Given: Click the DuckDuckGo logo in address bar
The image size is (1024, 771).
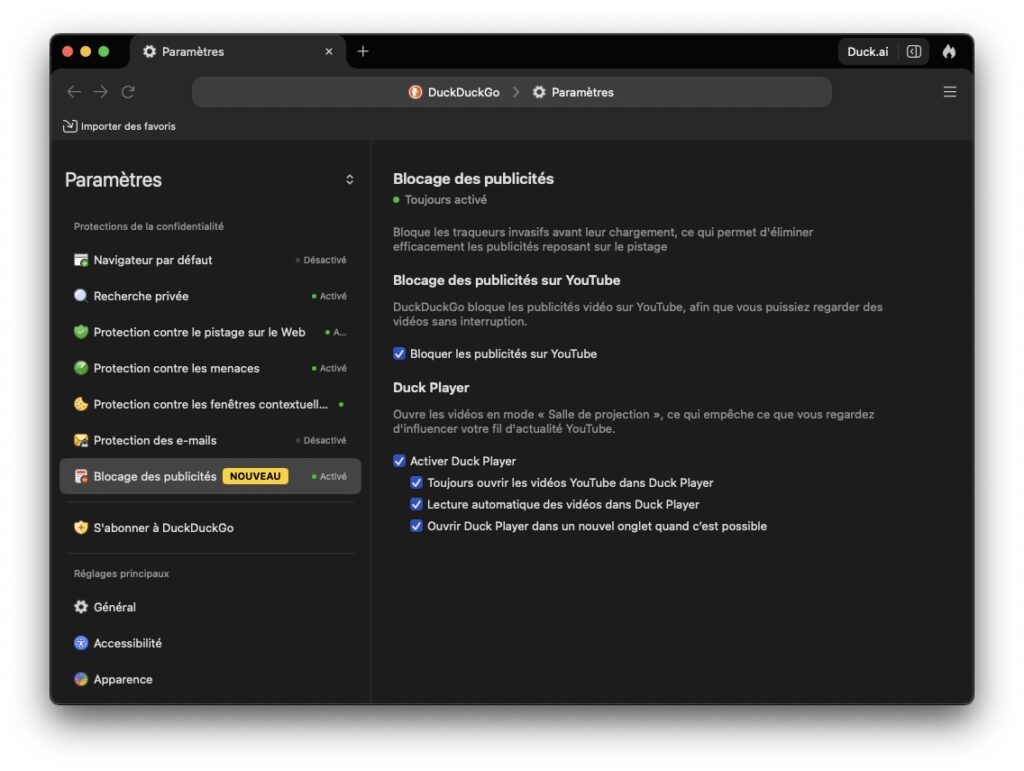Looking at the screenshot, I should (415, 92).
